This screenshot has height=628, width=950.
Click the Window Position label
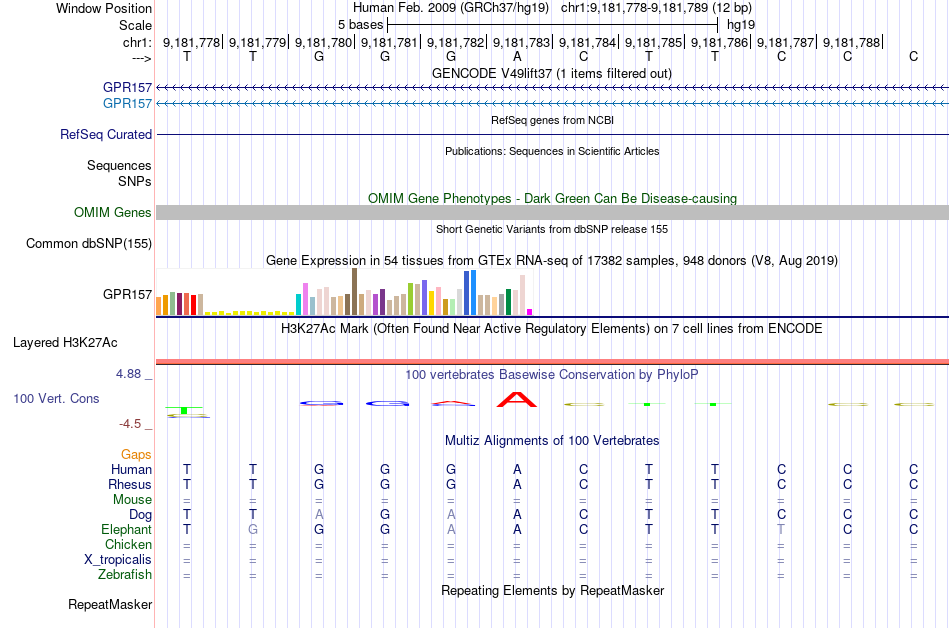point(104,8)
